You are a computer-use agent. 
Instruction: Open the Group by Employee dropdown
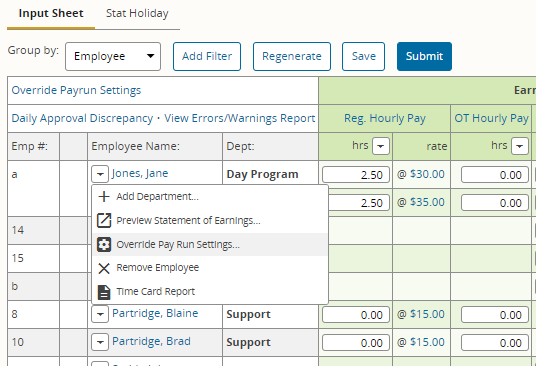[113, 56]
